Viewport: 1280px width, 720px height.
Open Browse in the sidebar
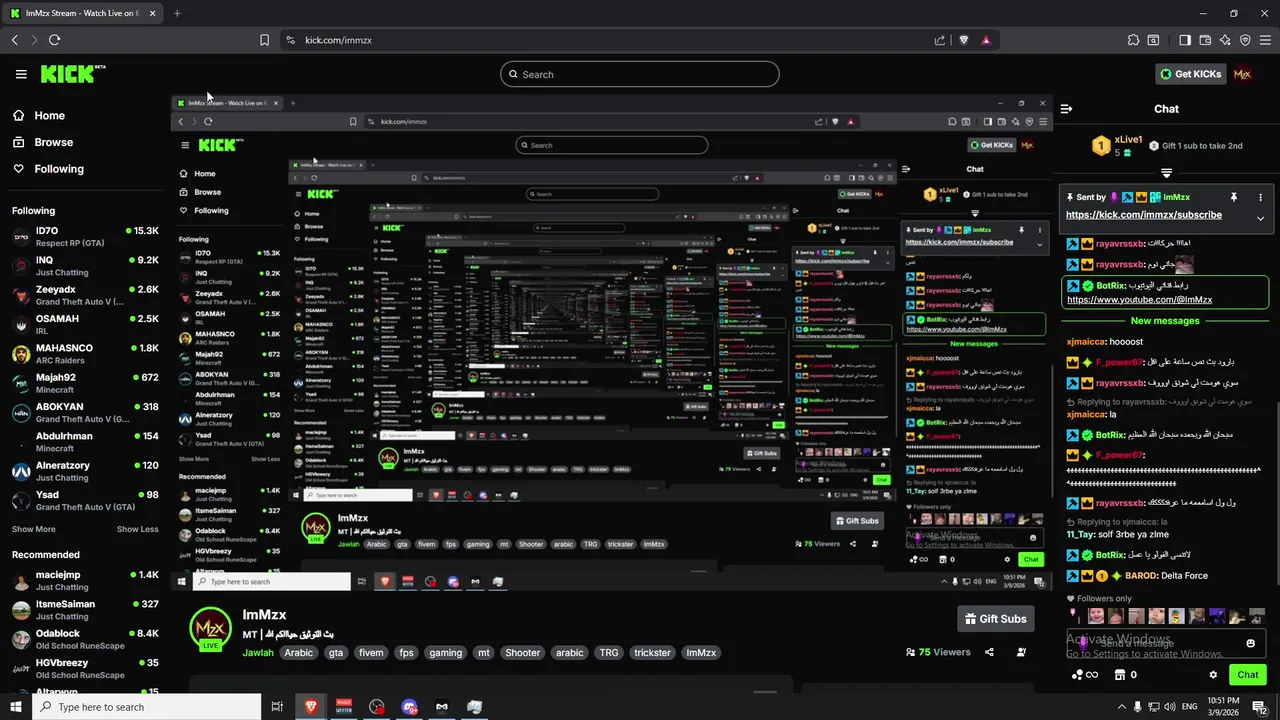pyautogui.click(x=43, y=142)
